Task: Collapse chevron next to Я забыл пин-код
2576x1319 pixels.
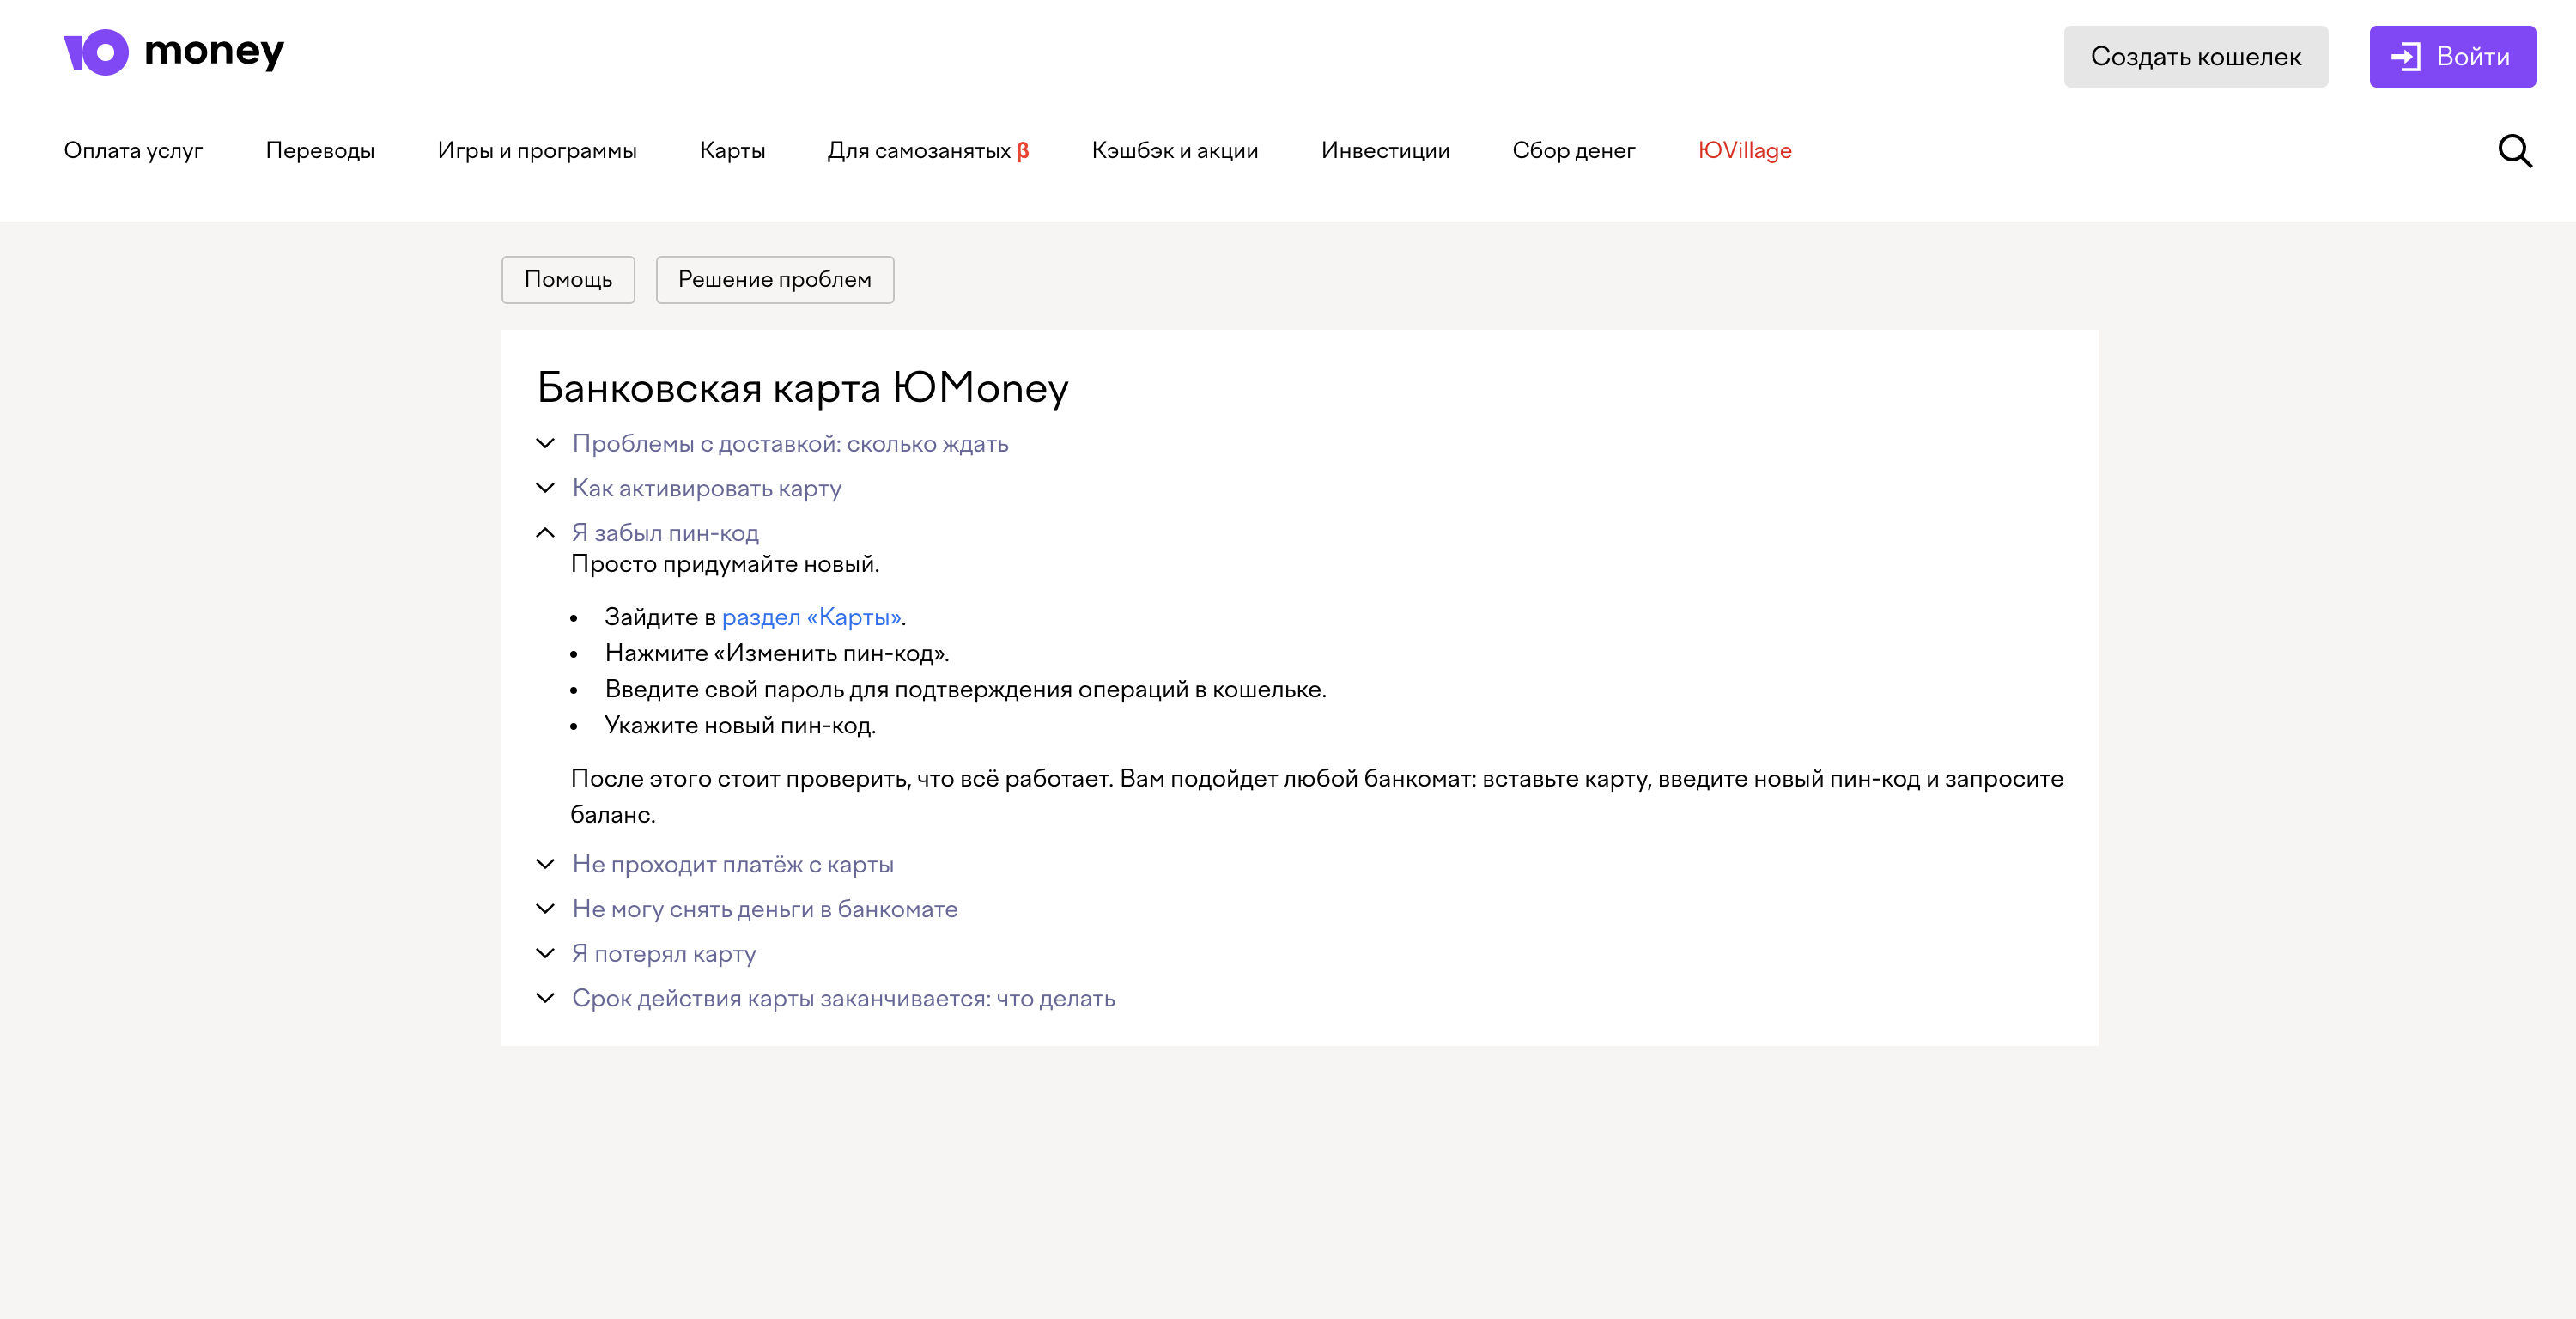Action: coord(545,533)
